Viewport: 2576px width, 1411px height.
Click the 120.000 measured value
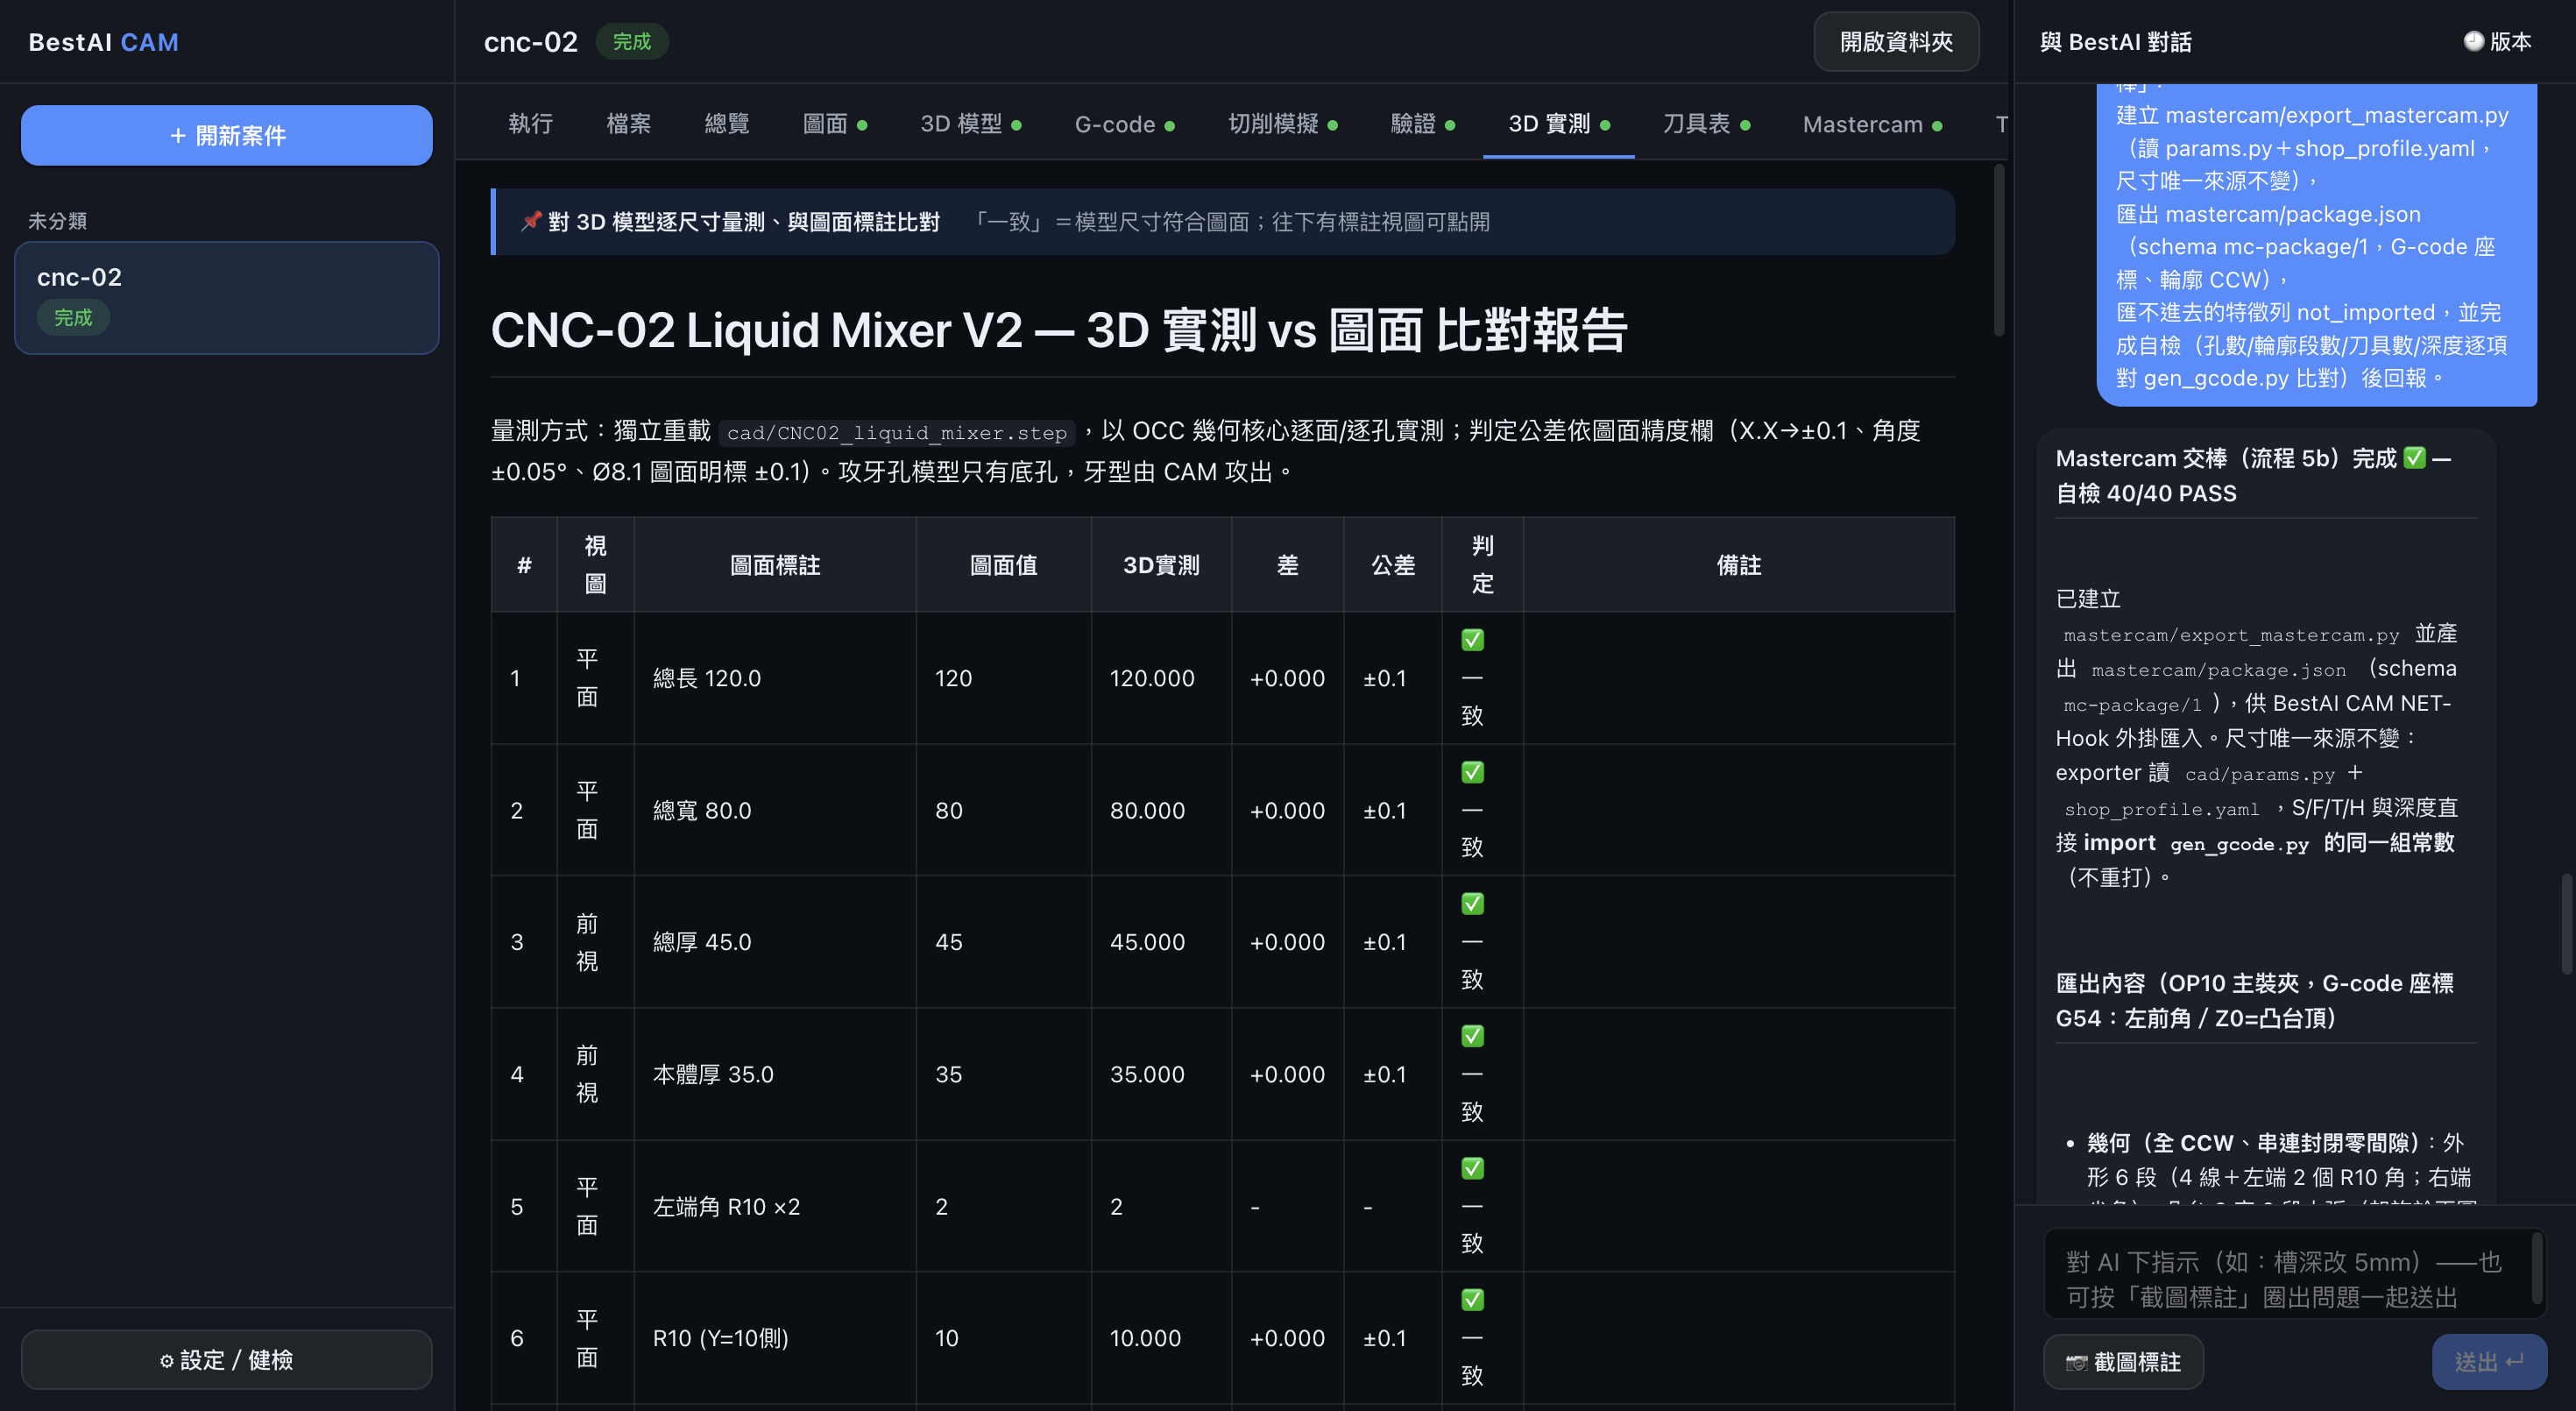[x=1152, y=678]
